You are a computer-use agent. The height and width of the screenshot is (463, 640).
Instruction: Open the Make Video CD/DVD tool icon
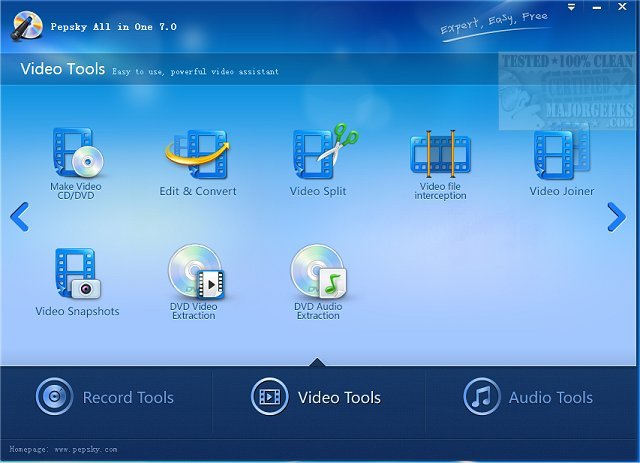(77, 153)
